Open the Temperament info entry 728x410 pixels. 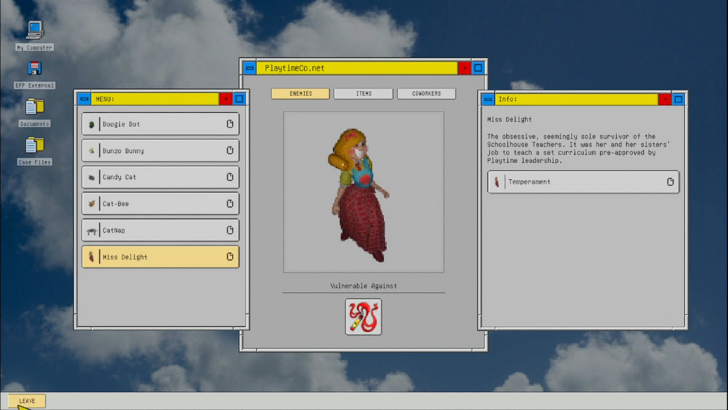coord(583,182)
